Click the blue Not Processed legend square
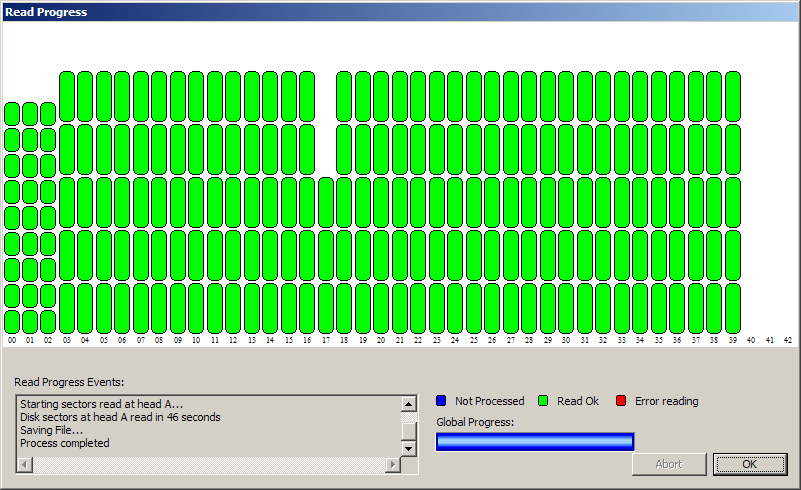801x490 pixels. point(441,401)
